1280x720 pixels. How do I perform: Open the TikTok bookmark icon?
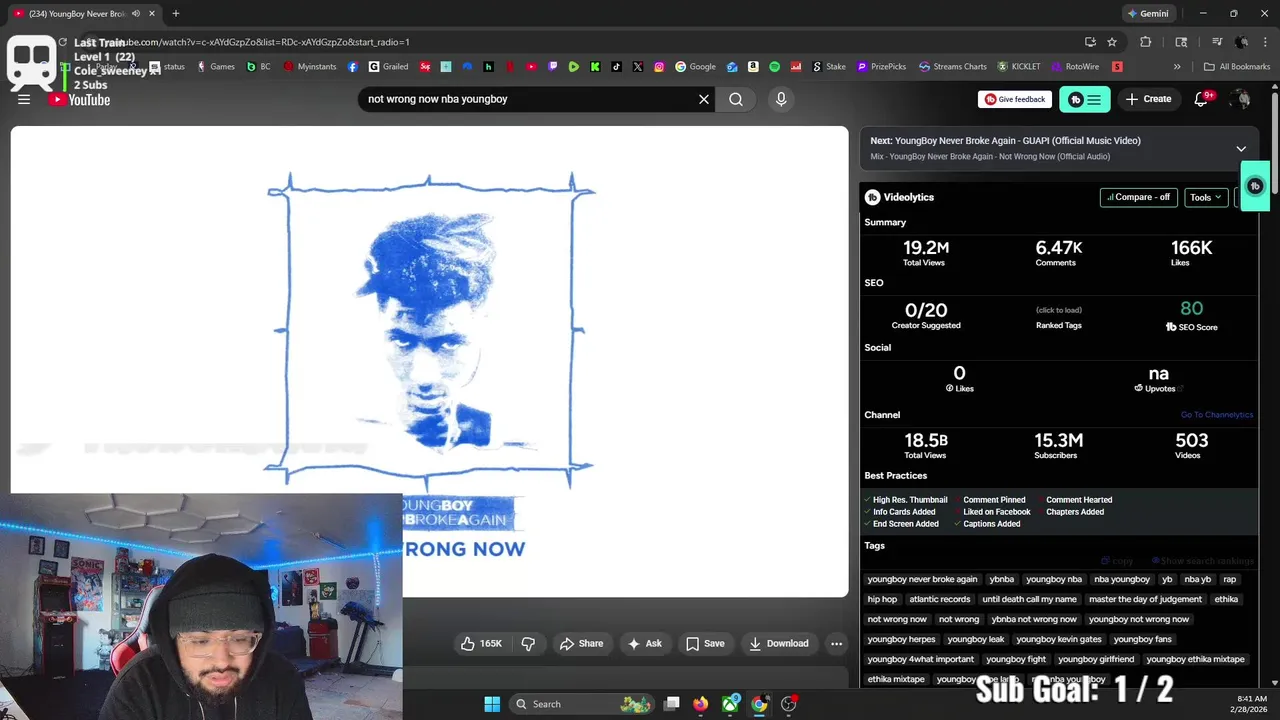616,67
